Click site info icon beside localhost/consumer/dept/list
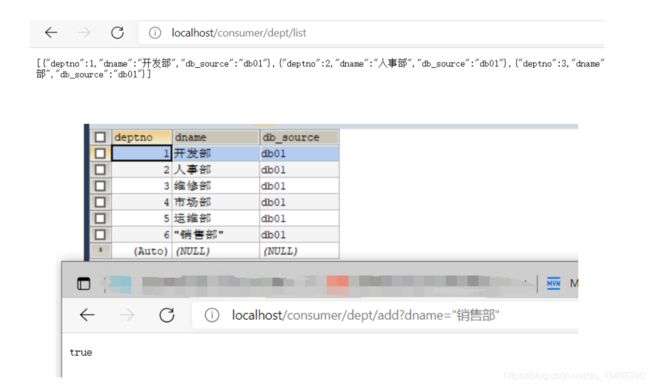This screenshot has height=386, width=650. click(x=155, y=33)
